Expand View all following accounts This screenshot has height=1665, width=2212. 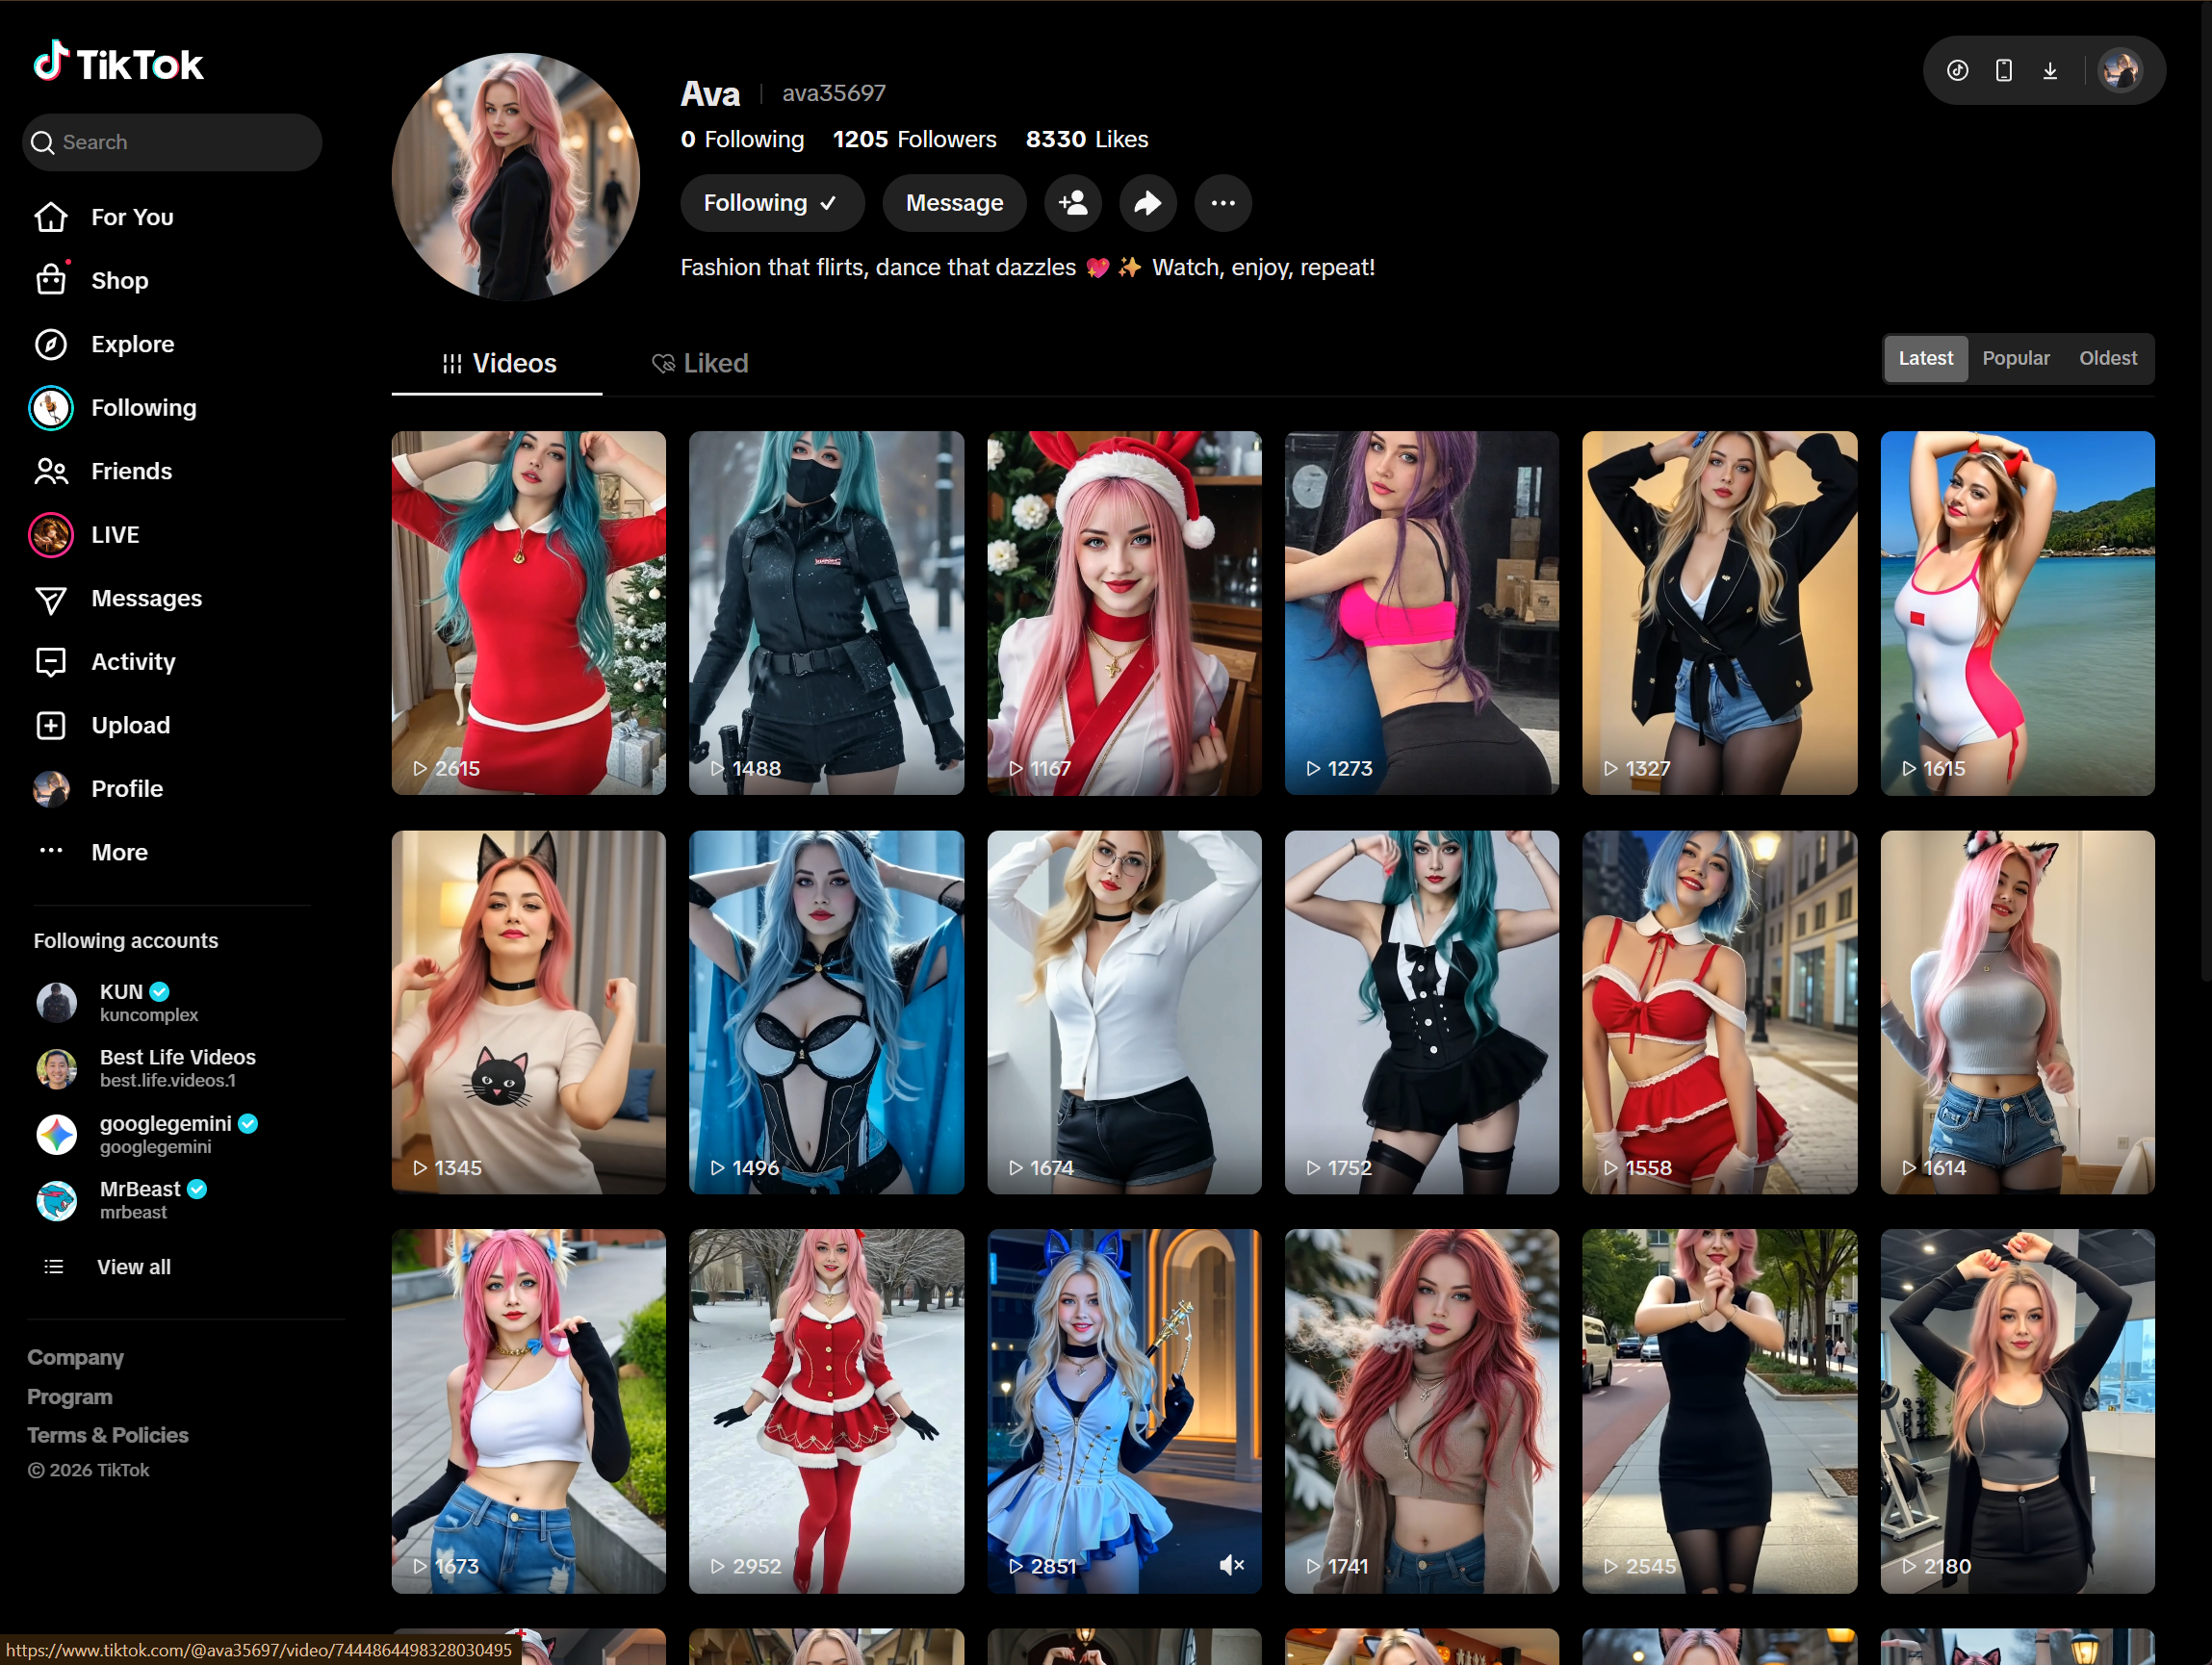click(x=132, y=1267)
